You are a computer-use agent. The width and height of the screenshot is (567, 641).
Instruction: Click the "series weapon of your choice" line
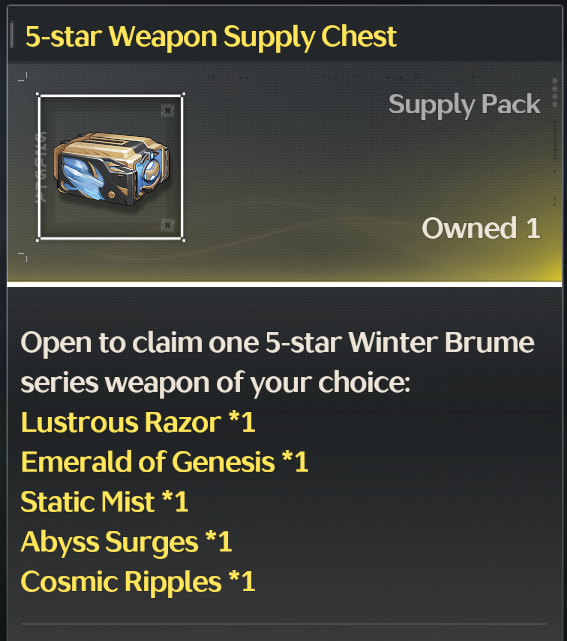(215, 383)
